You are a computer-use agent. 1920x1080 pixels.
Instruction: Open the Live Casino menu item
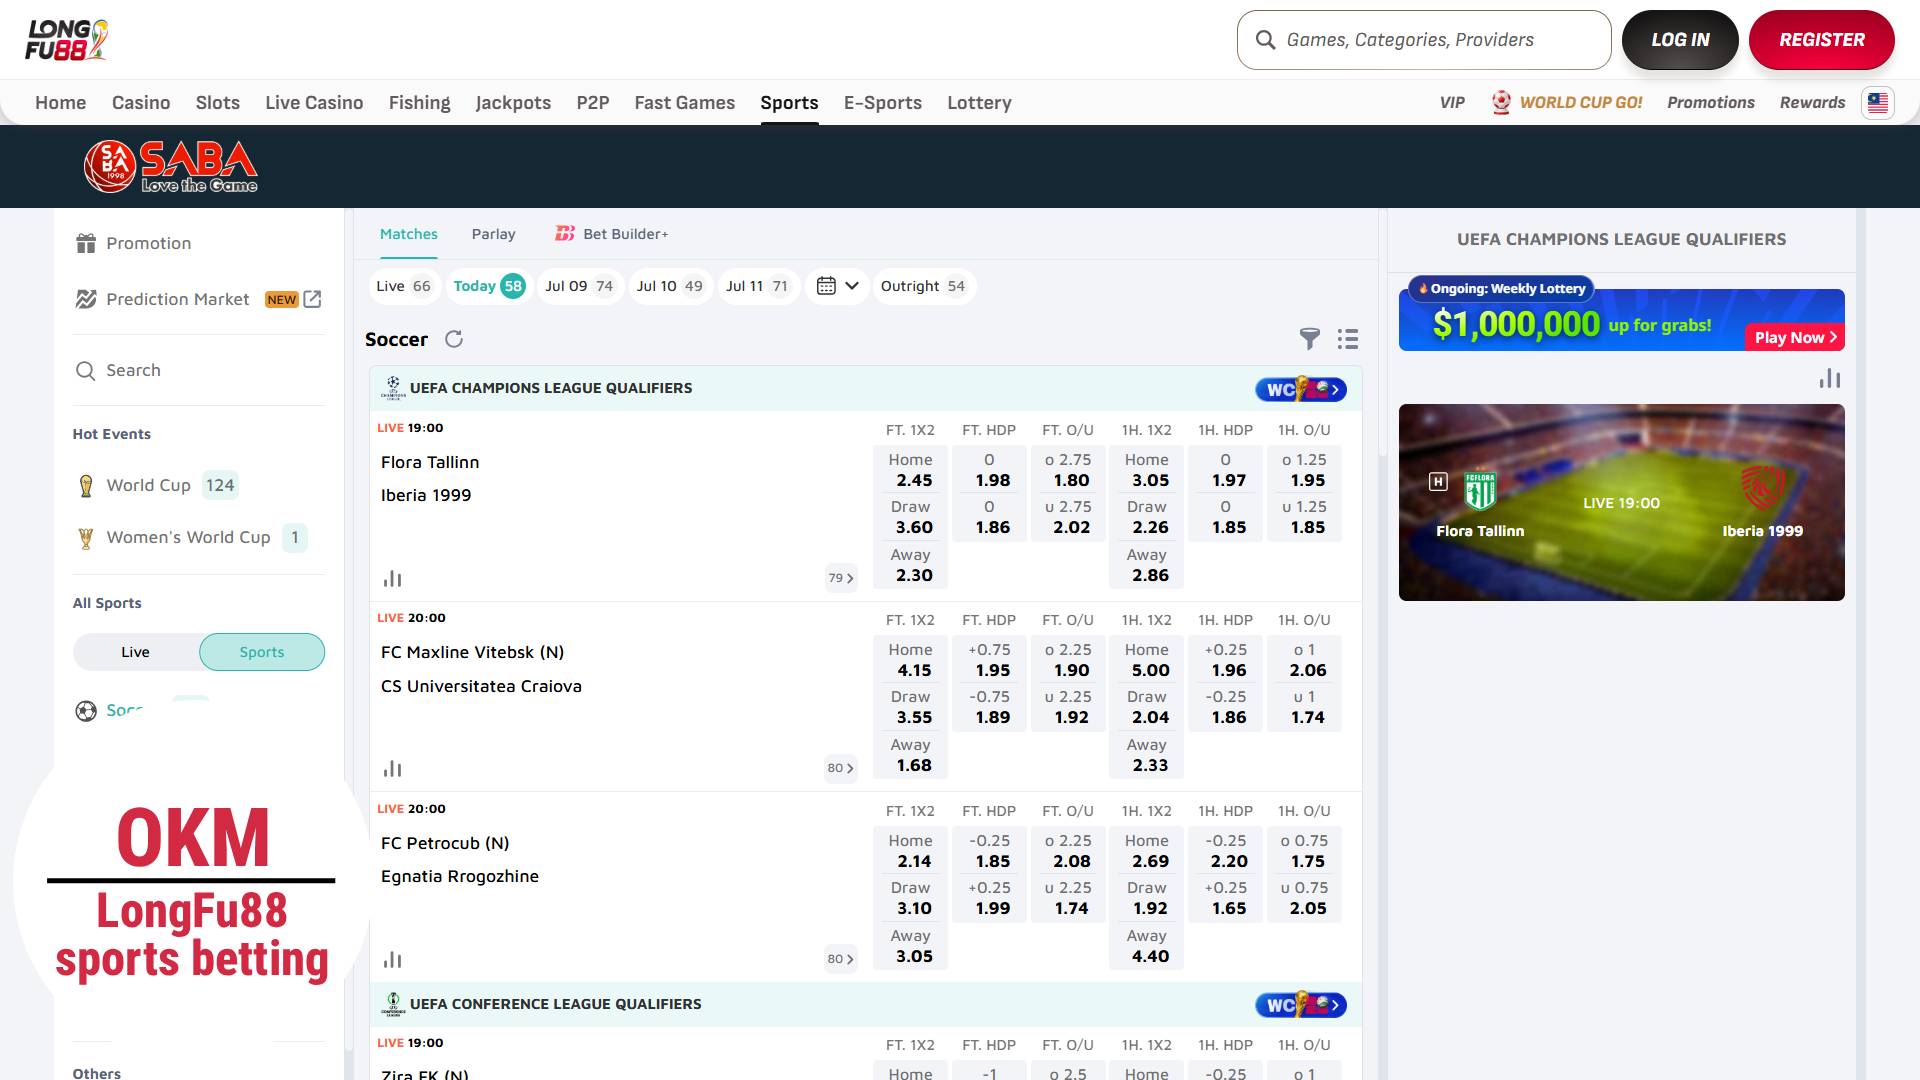314,103
